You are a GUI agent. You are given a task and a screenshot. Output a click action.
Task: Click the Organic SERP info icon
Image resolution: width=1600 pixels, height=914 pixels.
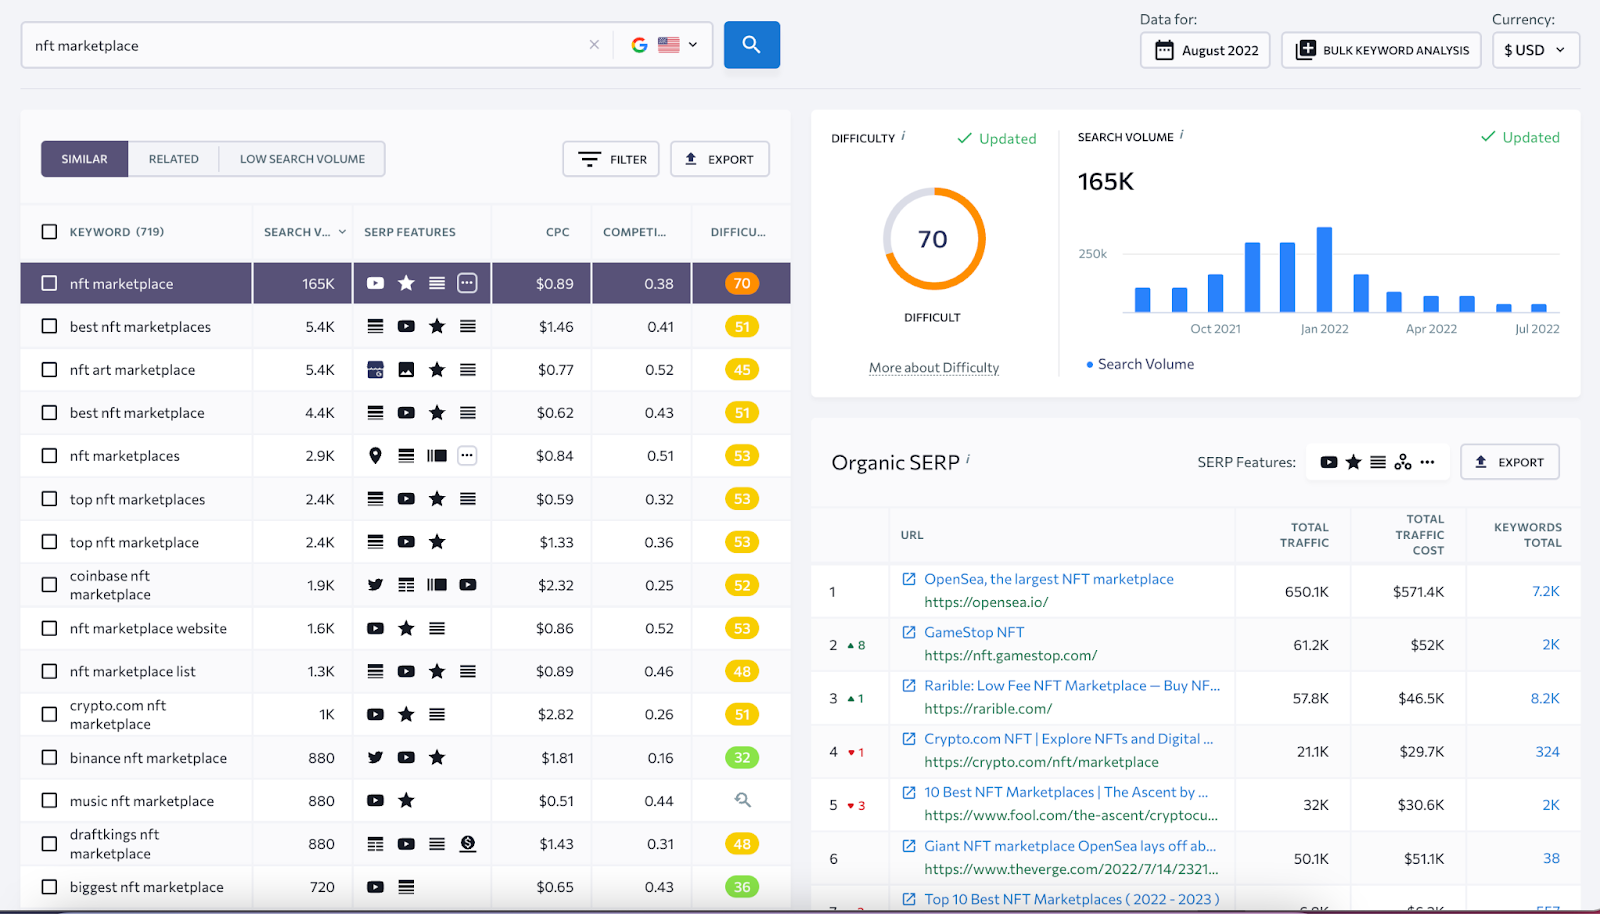[x=968, y=459]
